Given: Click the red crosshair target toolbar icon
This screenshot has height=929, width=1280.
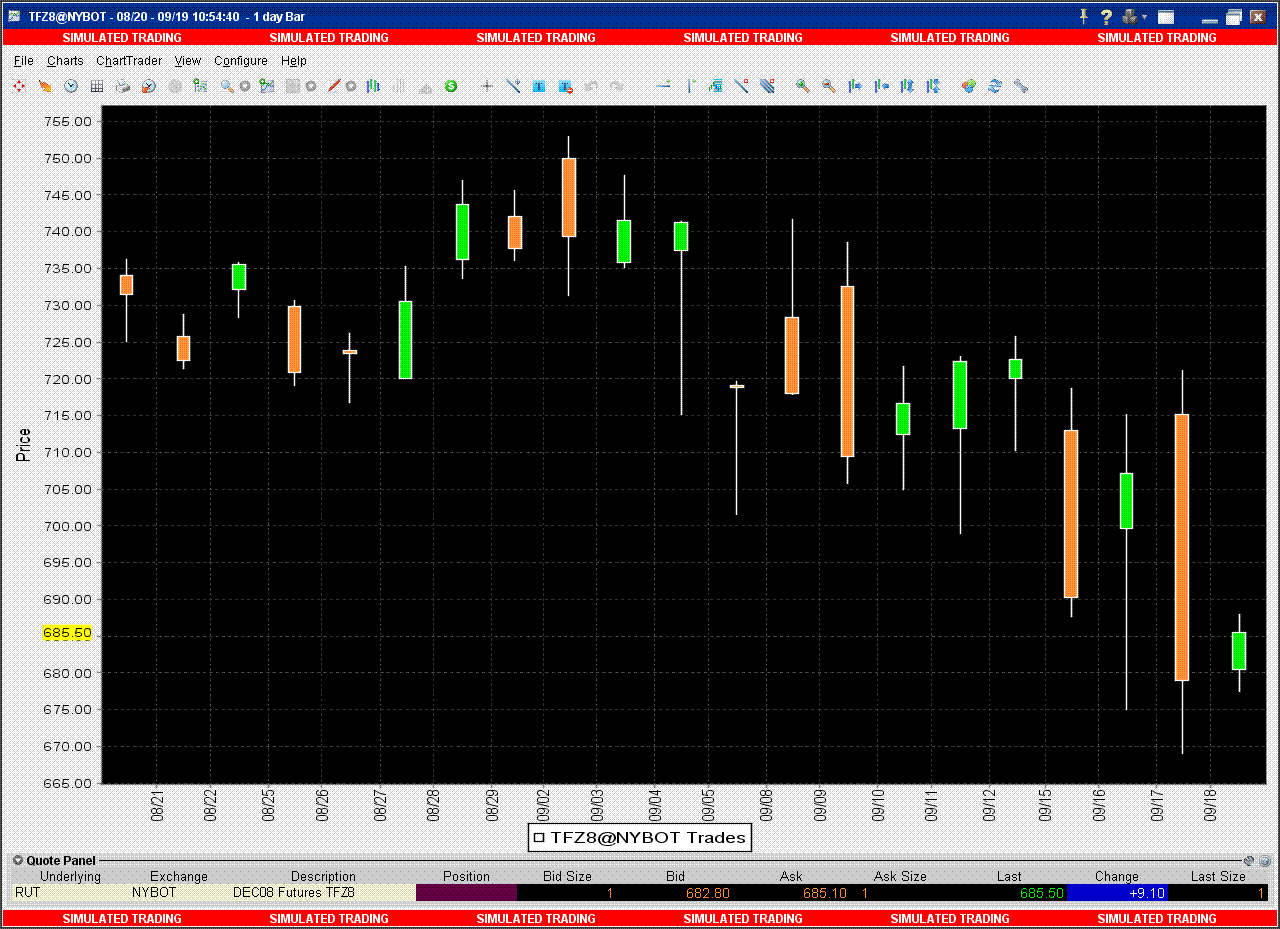Looking at the screenshot, I should coord(19,87).
